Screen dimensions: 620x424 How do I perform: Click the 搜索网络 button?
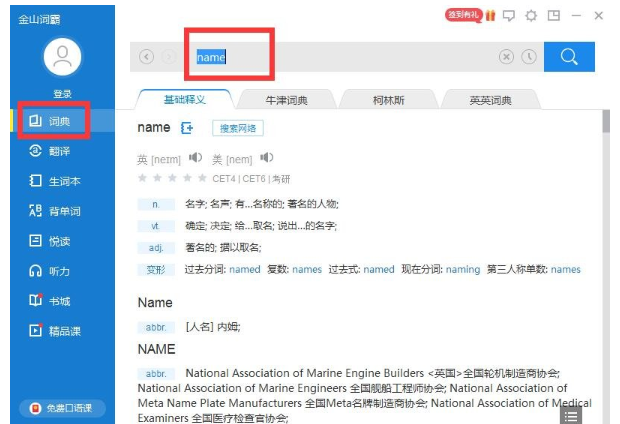(x=238, y=128)
